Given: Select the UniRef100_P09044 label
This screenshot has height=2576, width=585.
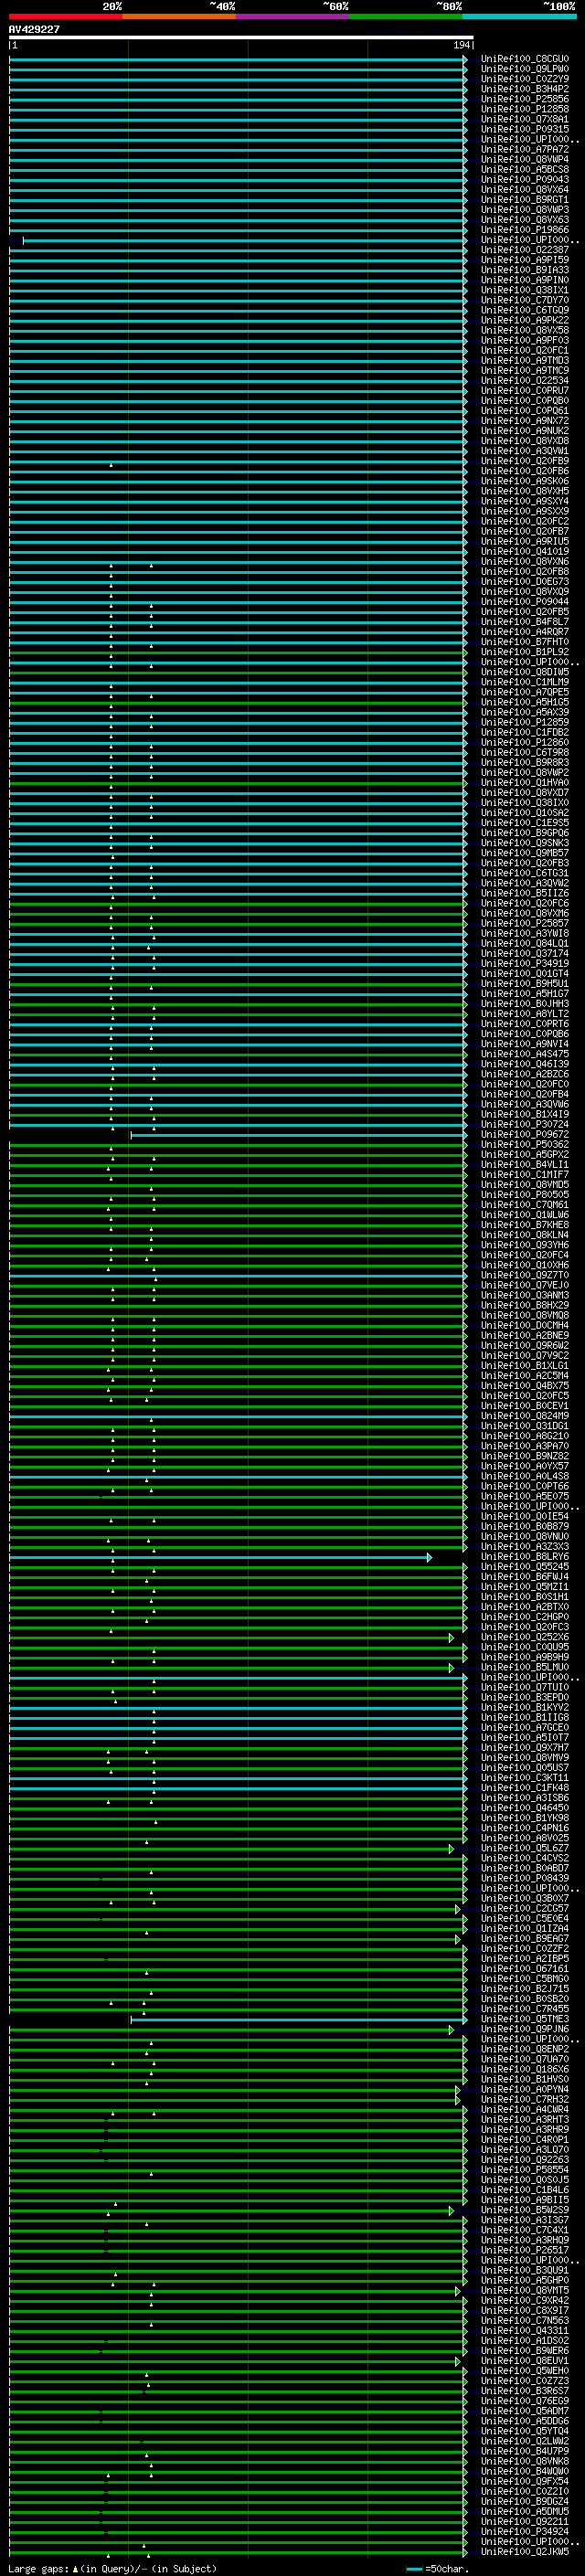Looking at the screenshot, I should [x=524, y=602].
